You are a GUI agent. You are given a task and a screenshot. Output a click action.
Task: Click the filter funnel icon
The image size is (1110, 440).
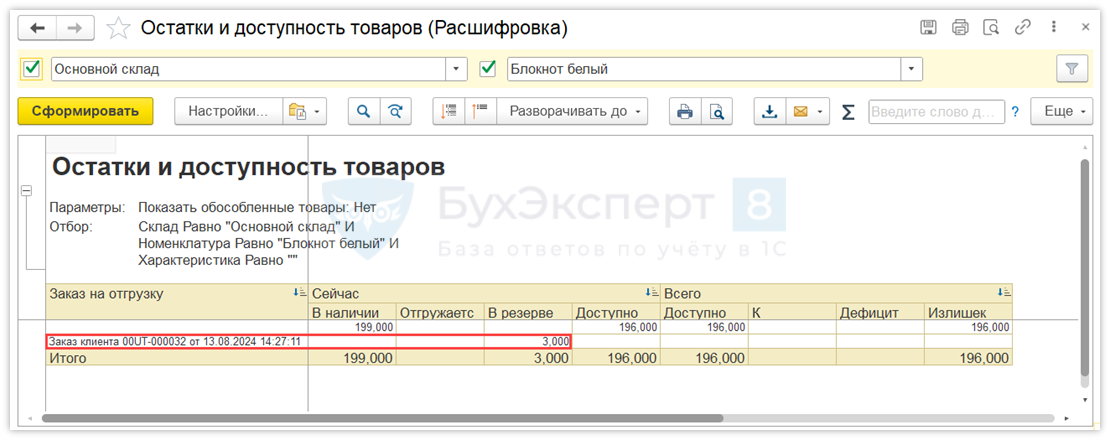point(1071,69)
